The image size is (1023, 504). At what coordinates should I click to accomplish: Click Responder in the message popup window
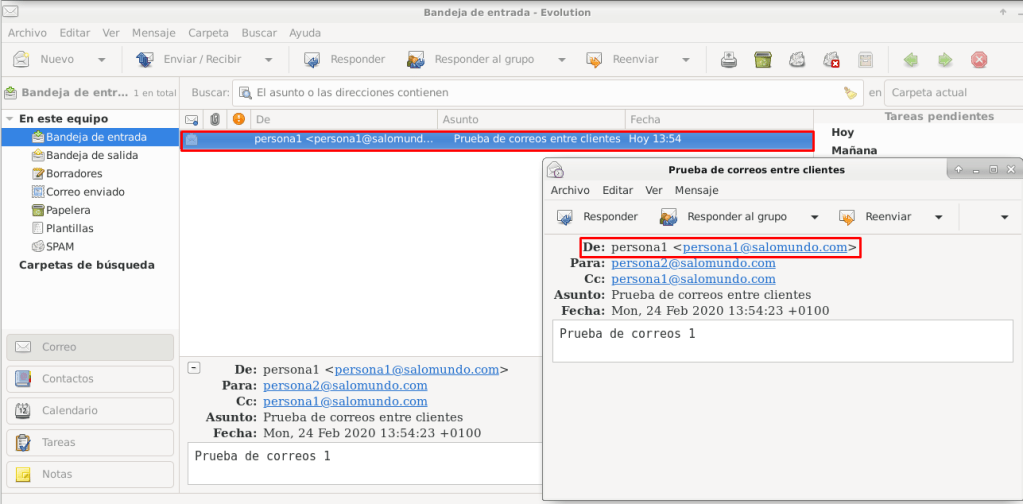(598, 217)
